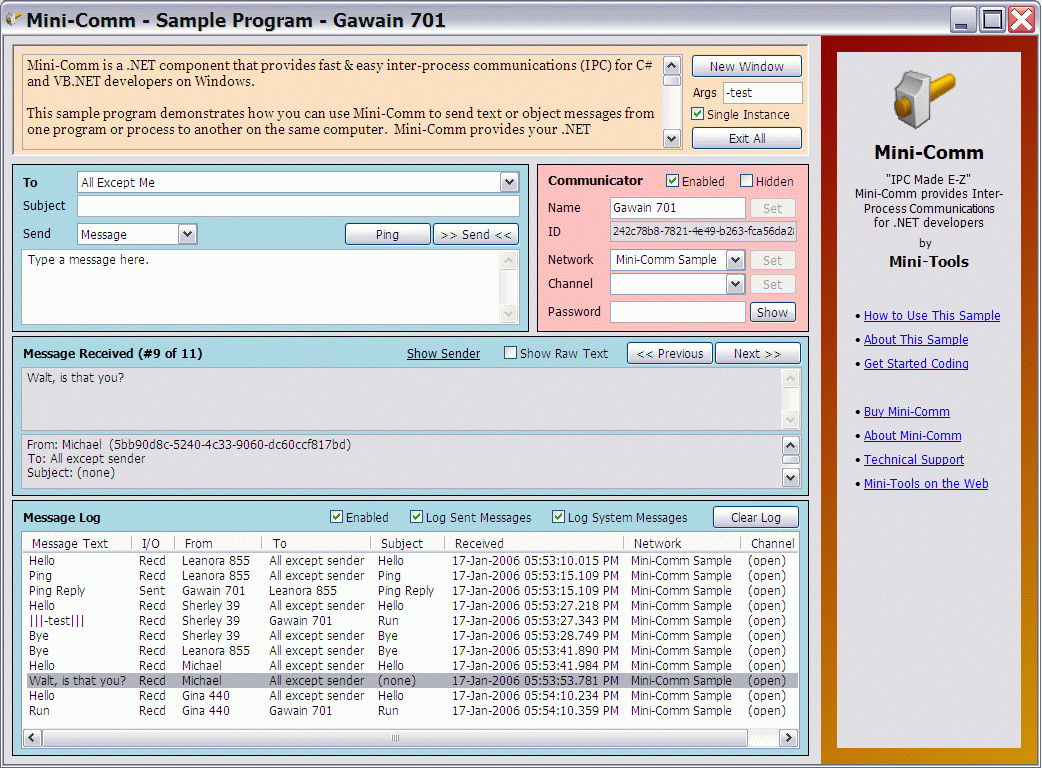Select the |||-test||| log row

(x=410, y=621)
